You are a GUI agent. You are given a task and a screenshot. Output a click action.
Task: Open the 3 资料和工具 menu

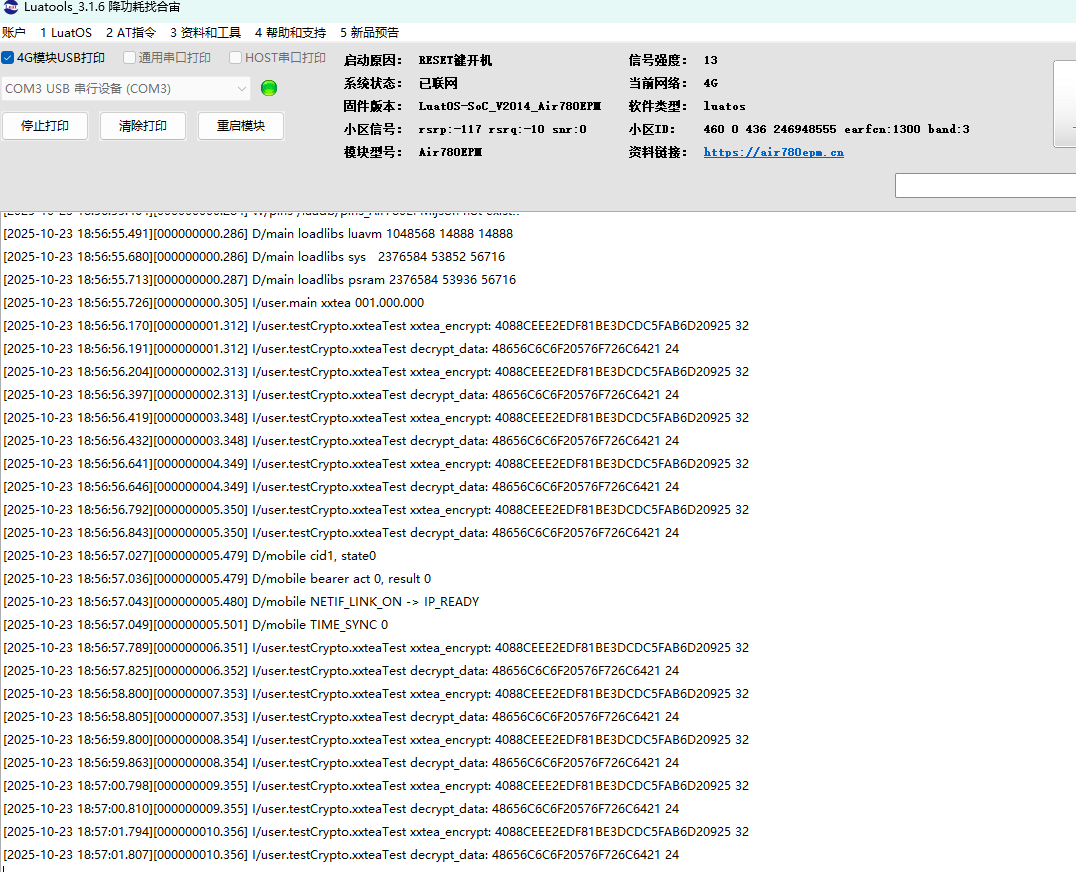tap(205, 33)
